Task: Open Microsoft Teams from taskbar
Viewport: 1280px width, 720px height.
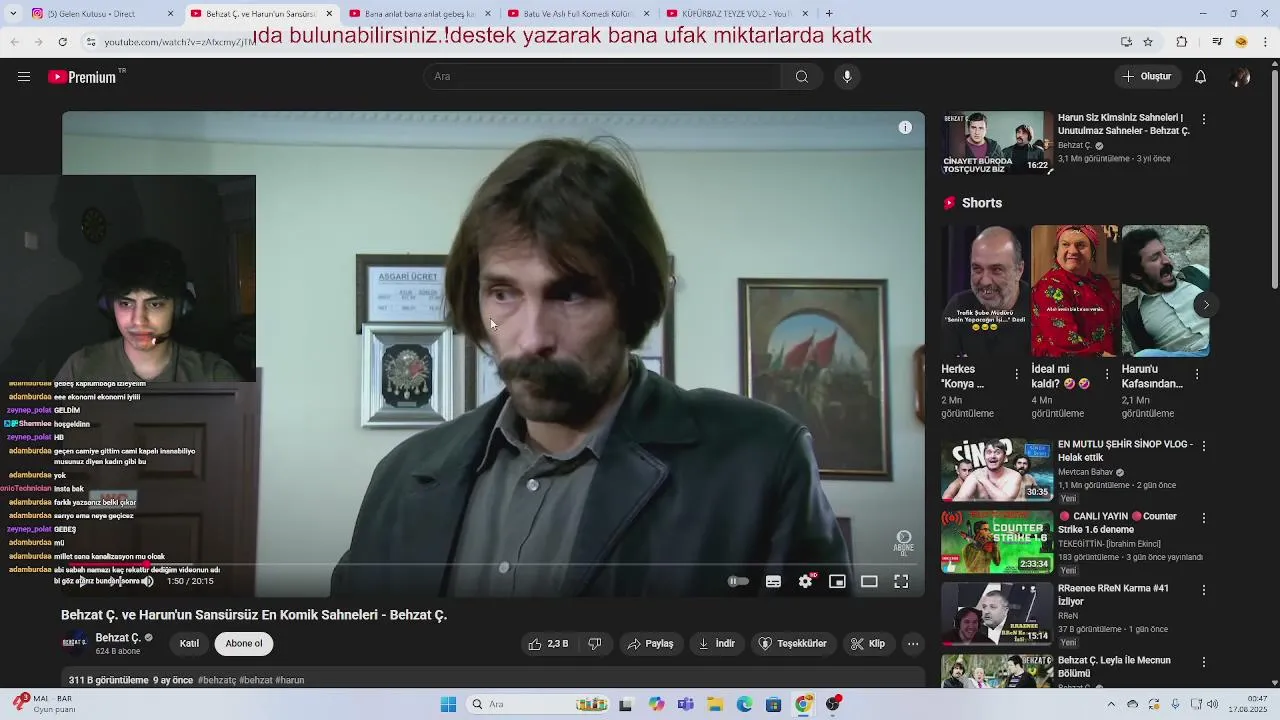Action: pyautogui.click(x=685, y=704)
